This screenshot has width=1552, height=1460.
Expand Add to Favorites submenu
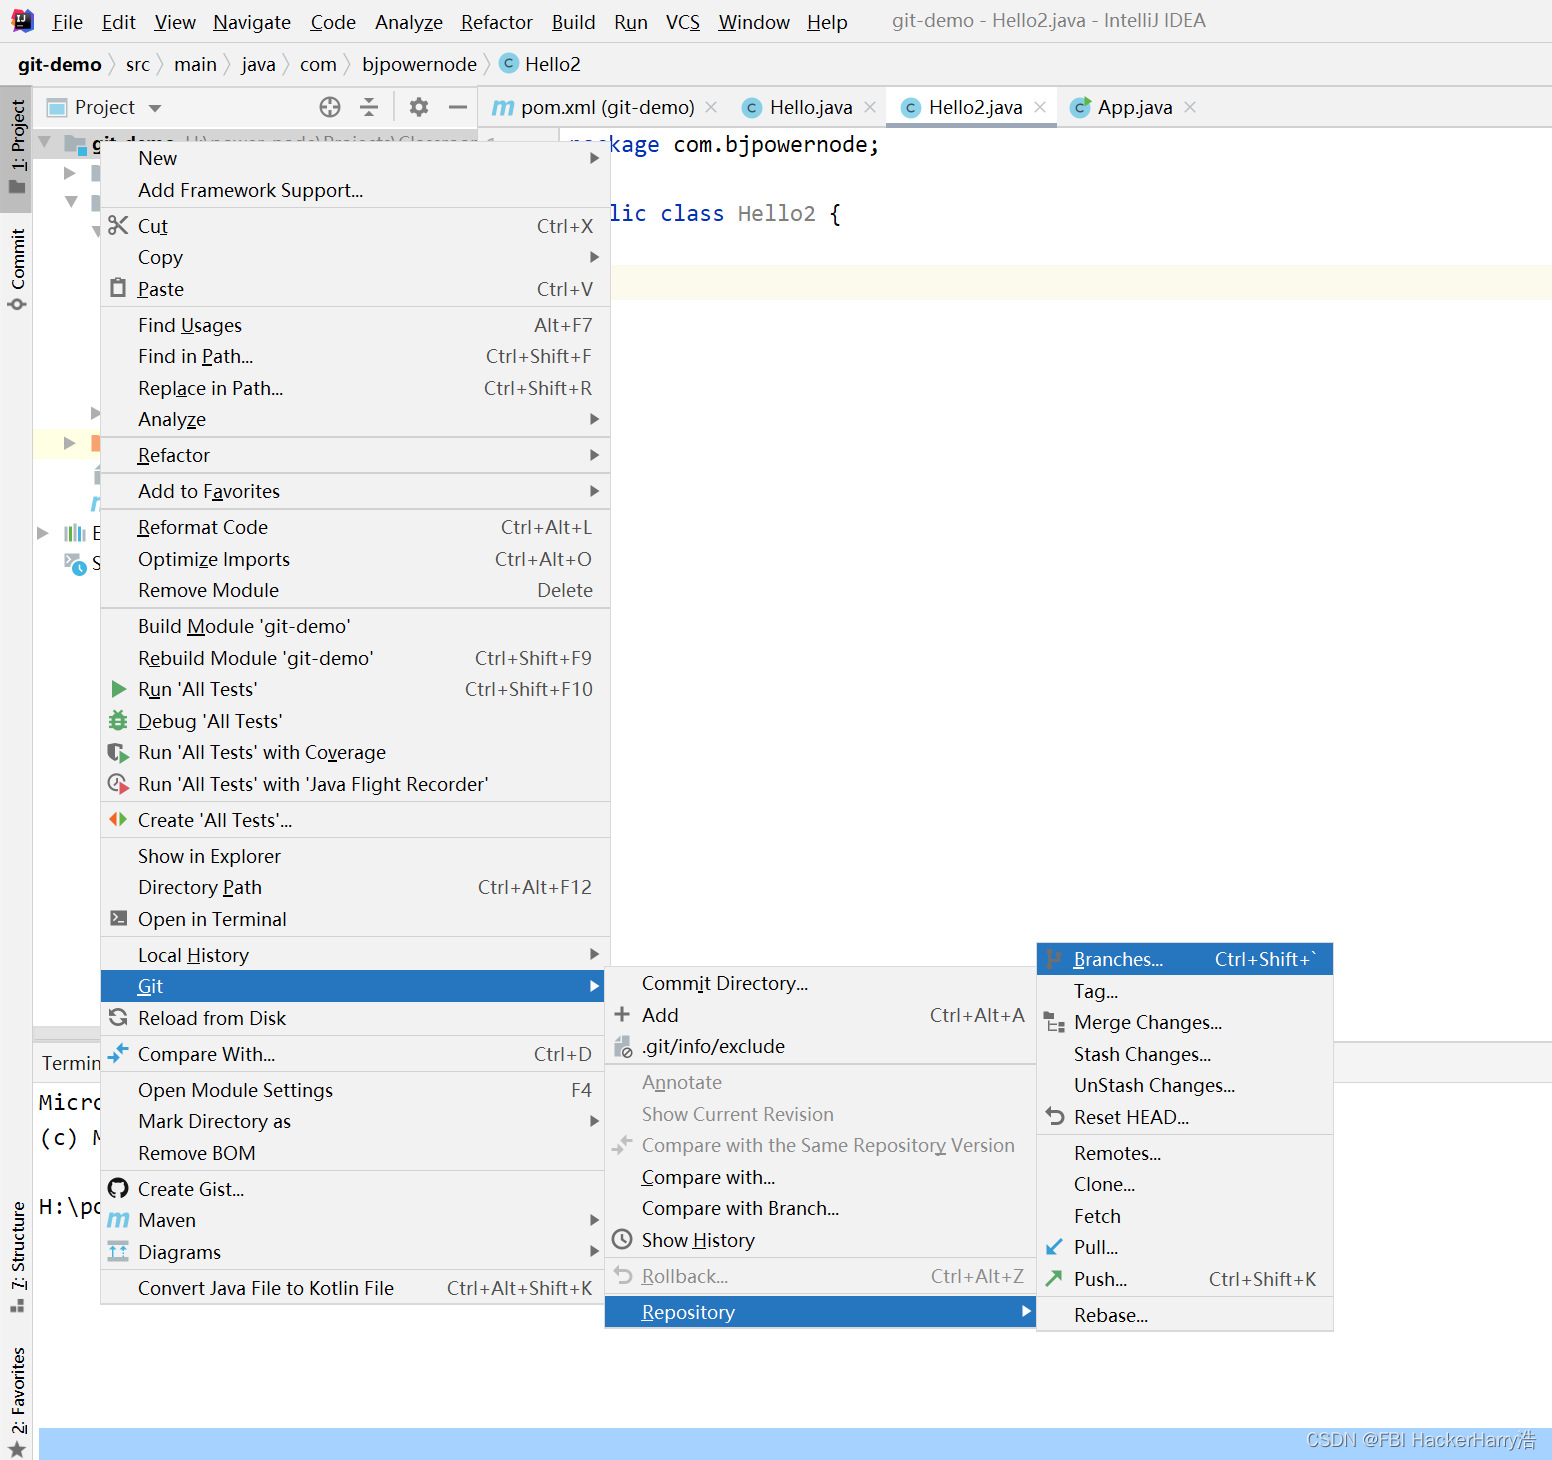point(595,491)
